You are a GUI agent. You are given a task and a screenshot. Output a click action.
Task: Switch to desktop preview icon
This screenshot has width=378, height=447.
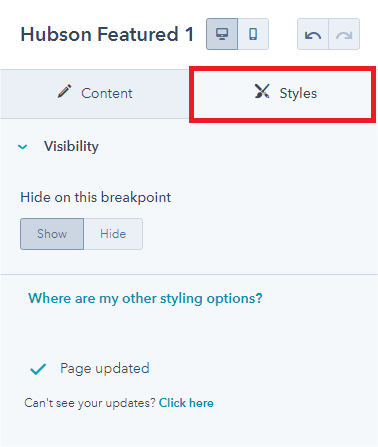(222, 34)
